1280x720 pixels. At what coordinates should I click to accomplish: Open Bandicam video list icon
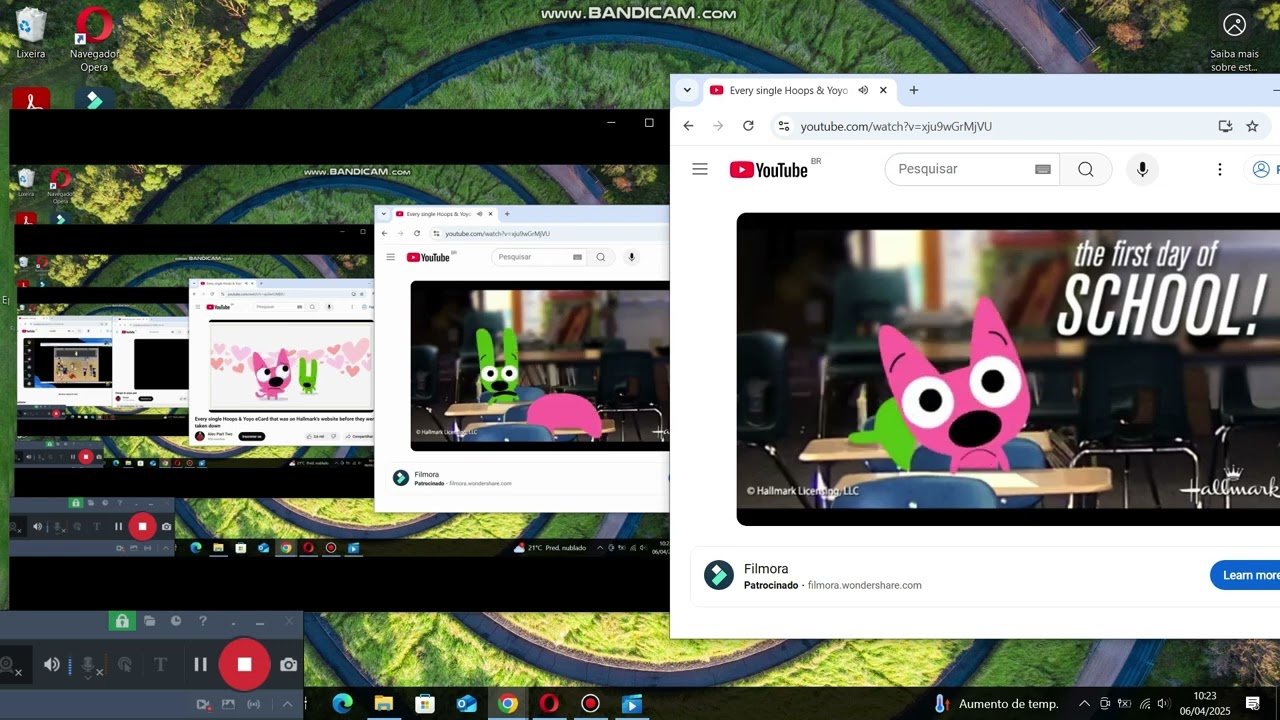[x=204, y=704]
